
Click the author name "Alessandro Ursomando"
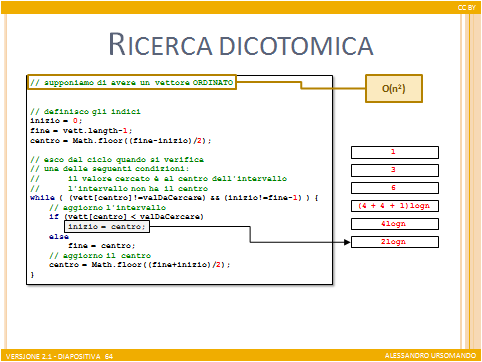[x=430, y=356]
